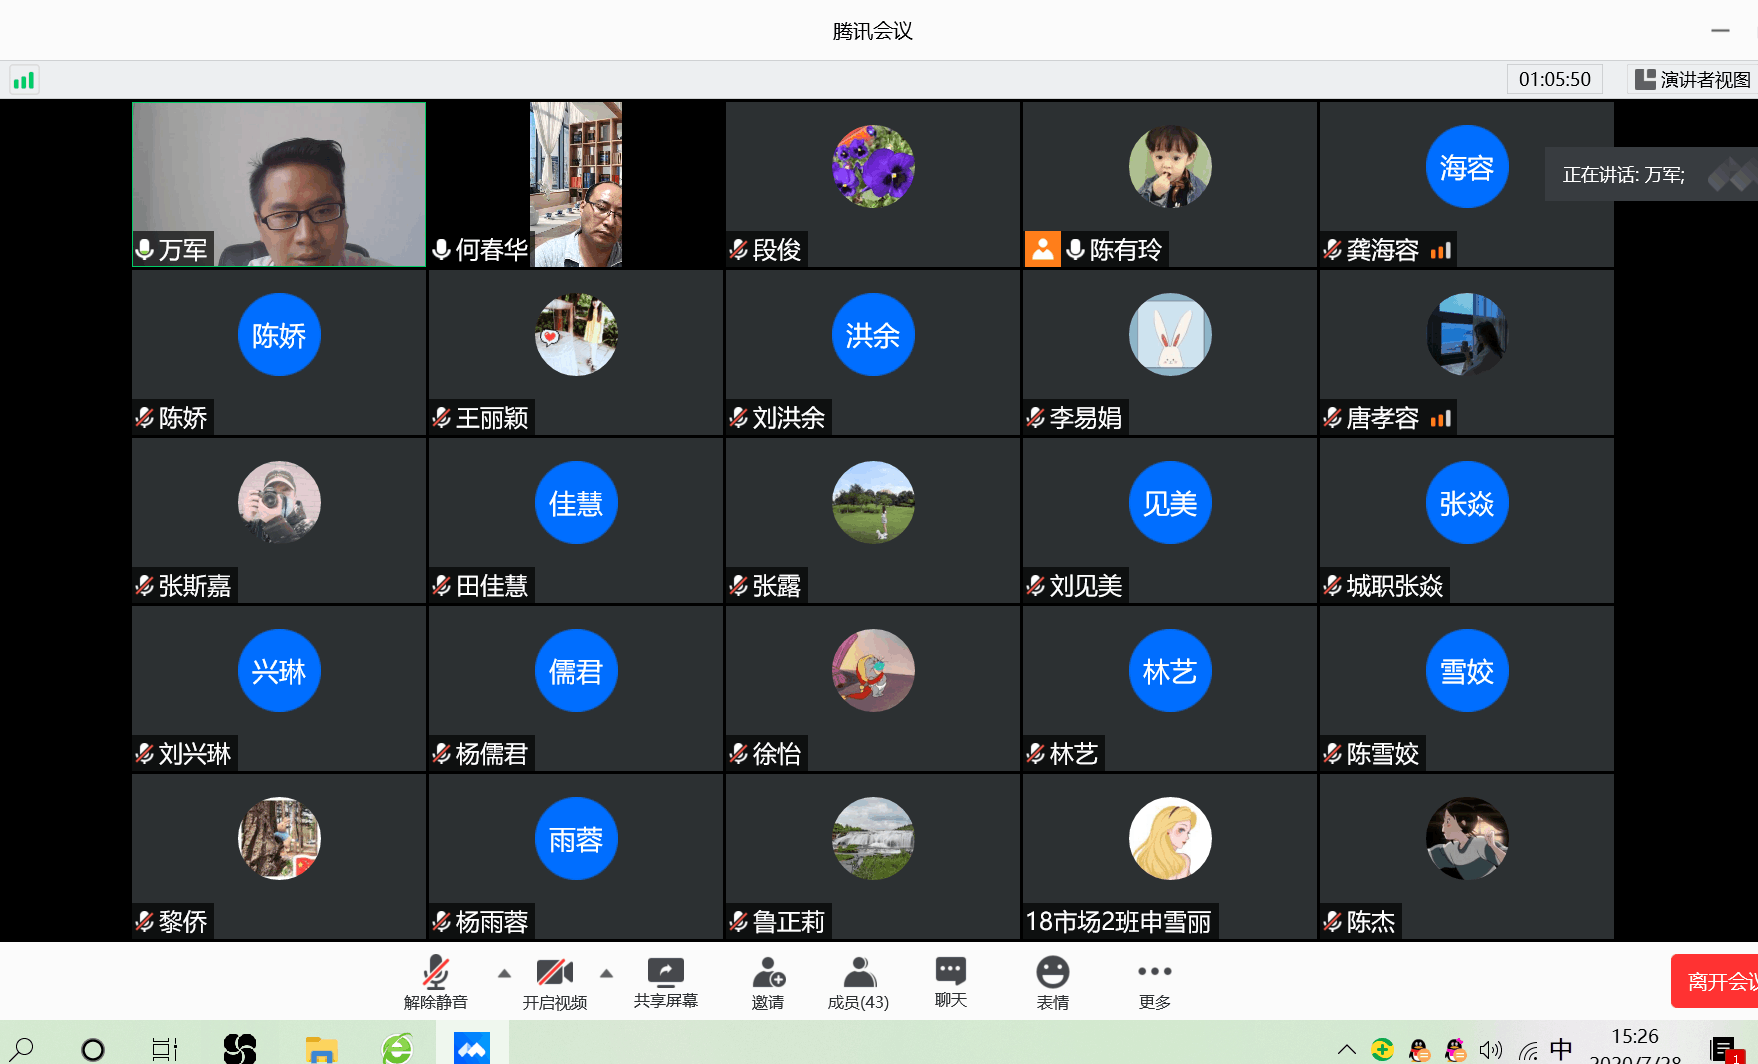
Task: Turn on camera with 开启视频 button
Action: tap(555, 982)
